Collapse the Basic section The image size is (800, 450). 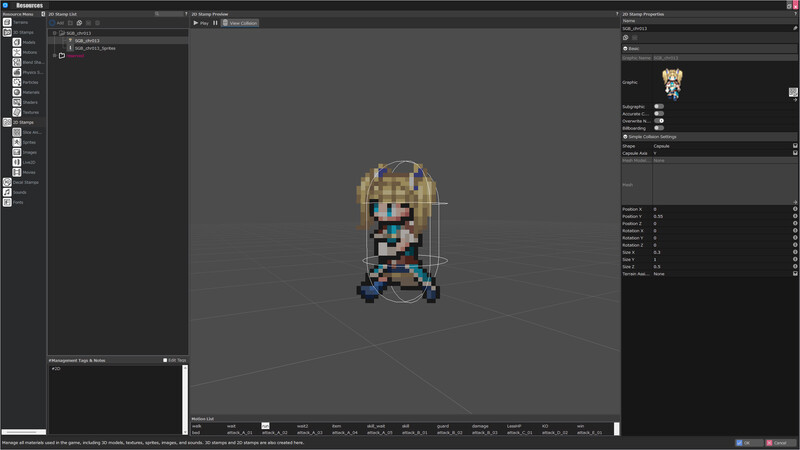(626, 48)
